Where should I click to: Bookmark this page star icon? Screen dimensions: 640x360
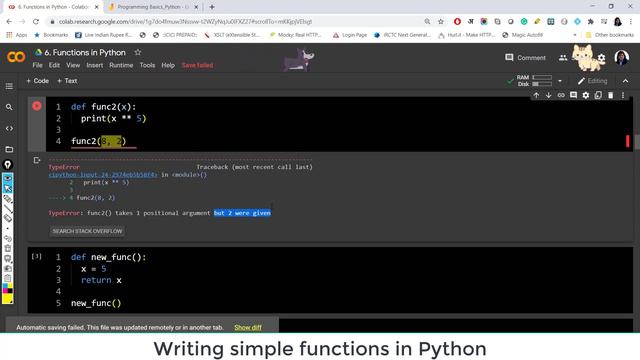click(x=440, y=22)
